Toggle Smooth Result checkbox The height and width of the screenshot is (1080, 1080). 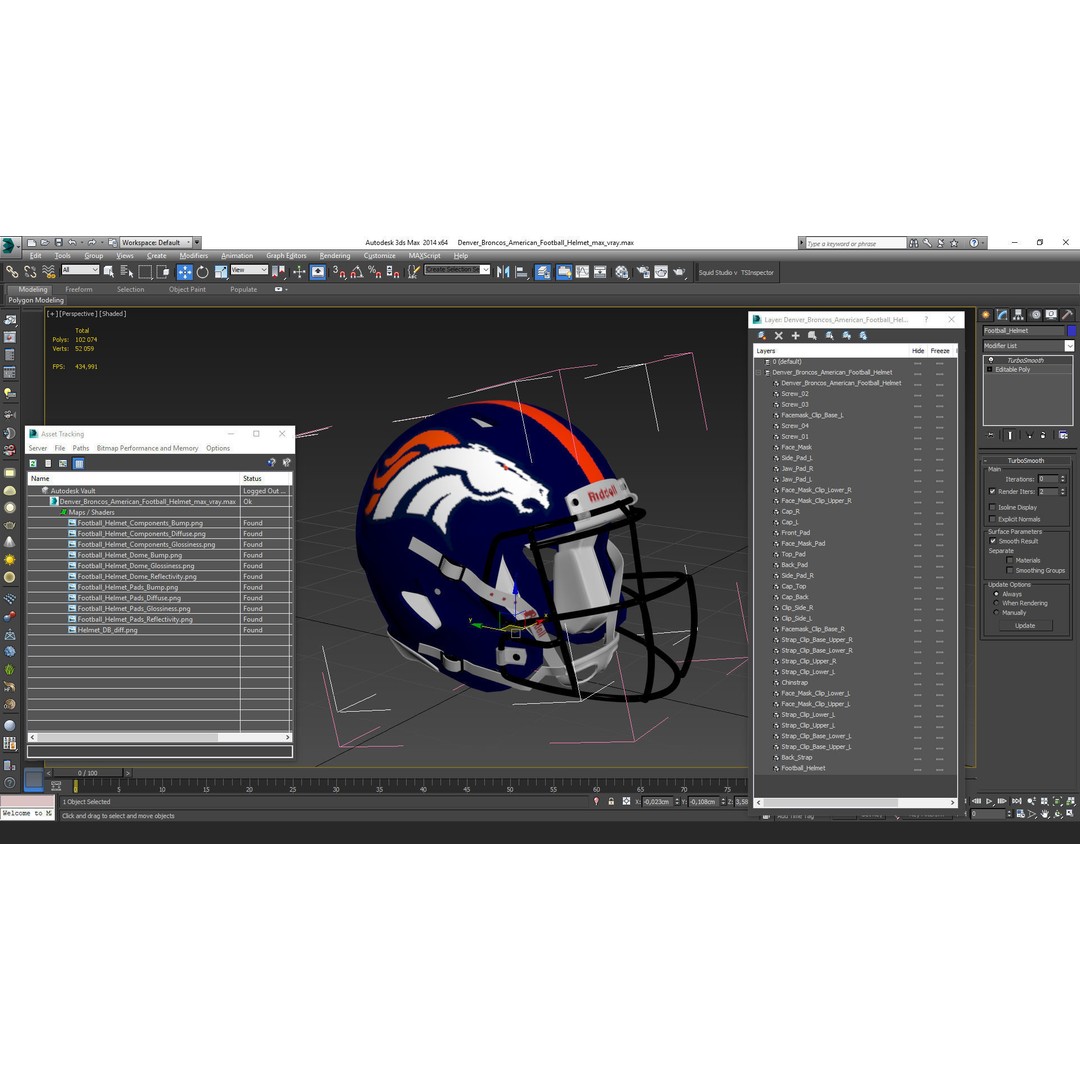click(993, 541)
